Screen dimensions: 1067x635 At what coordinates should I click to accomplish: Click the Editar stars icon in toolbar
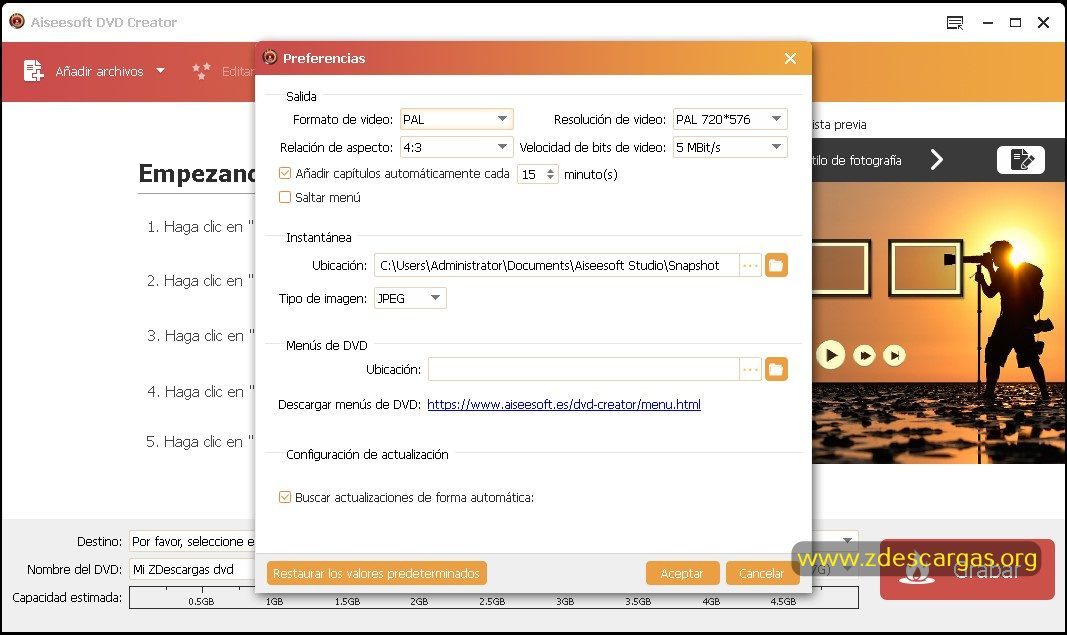point(201,71)
